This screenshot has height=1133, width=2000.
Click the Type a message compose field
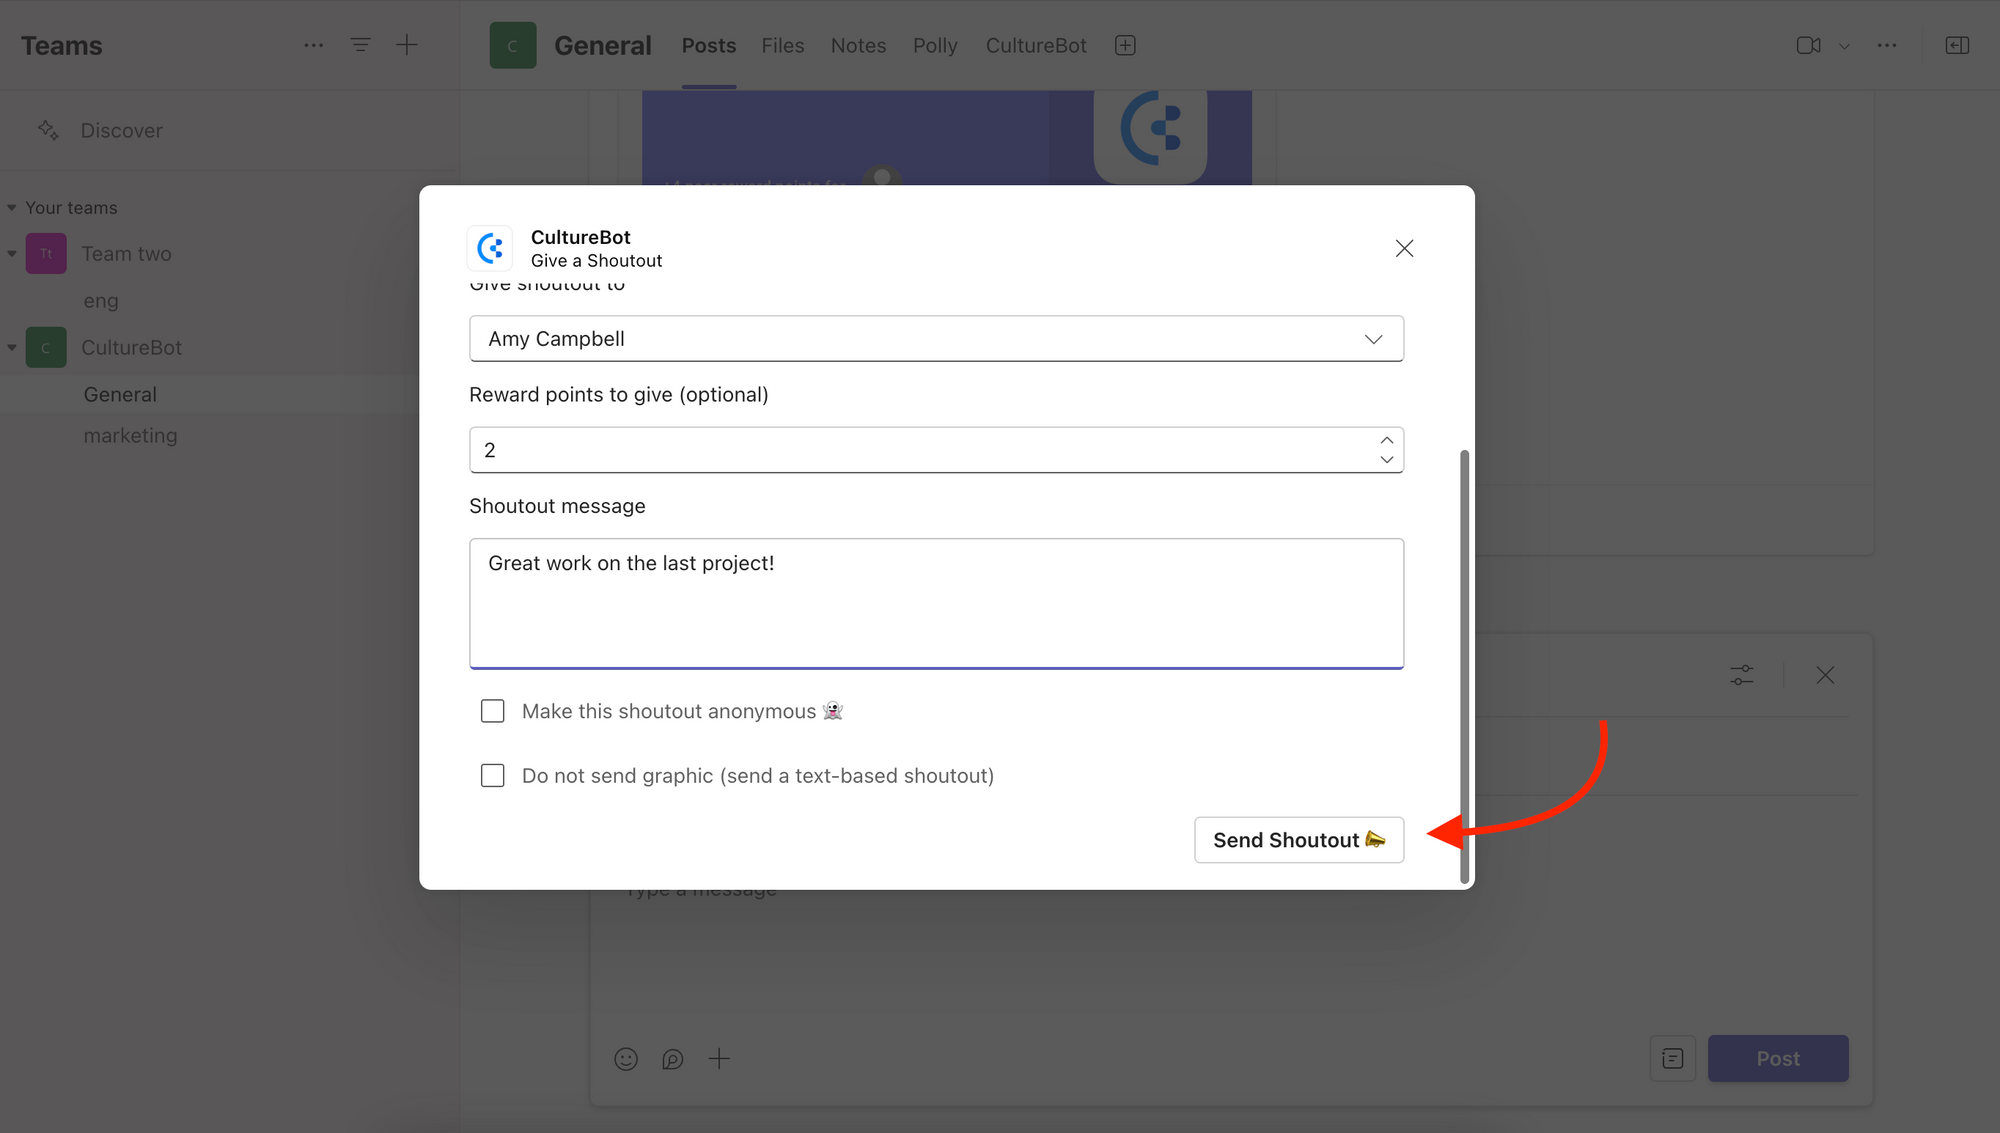click(702, 889)
